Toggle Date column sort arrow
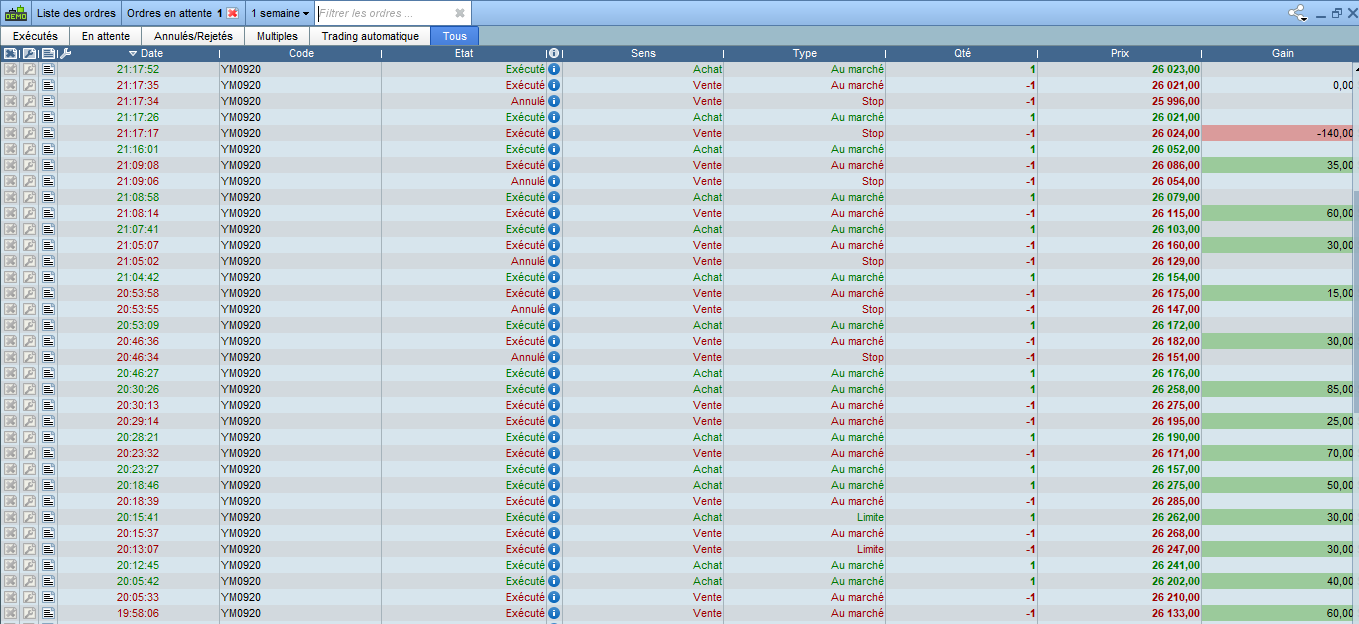Screen dimensions: 1359x624 [133, 53]
